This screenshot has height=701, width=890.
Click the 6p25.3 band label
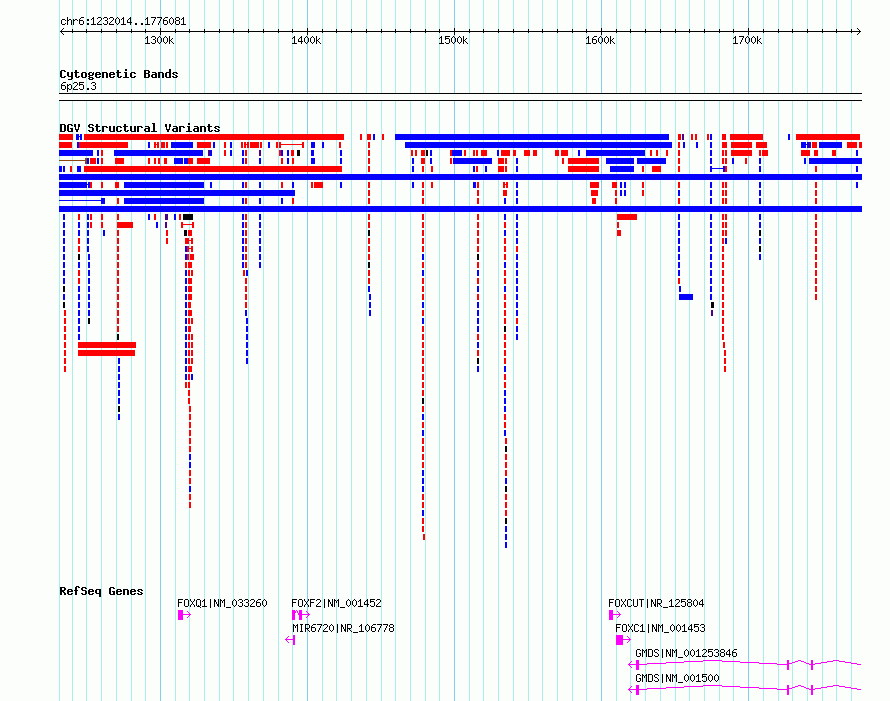78,86
